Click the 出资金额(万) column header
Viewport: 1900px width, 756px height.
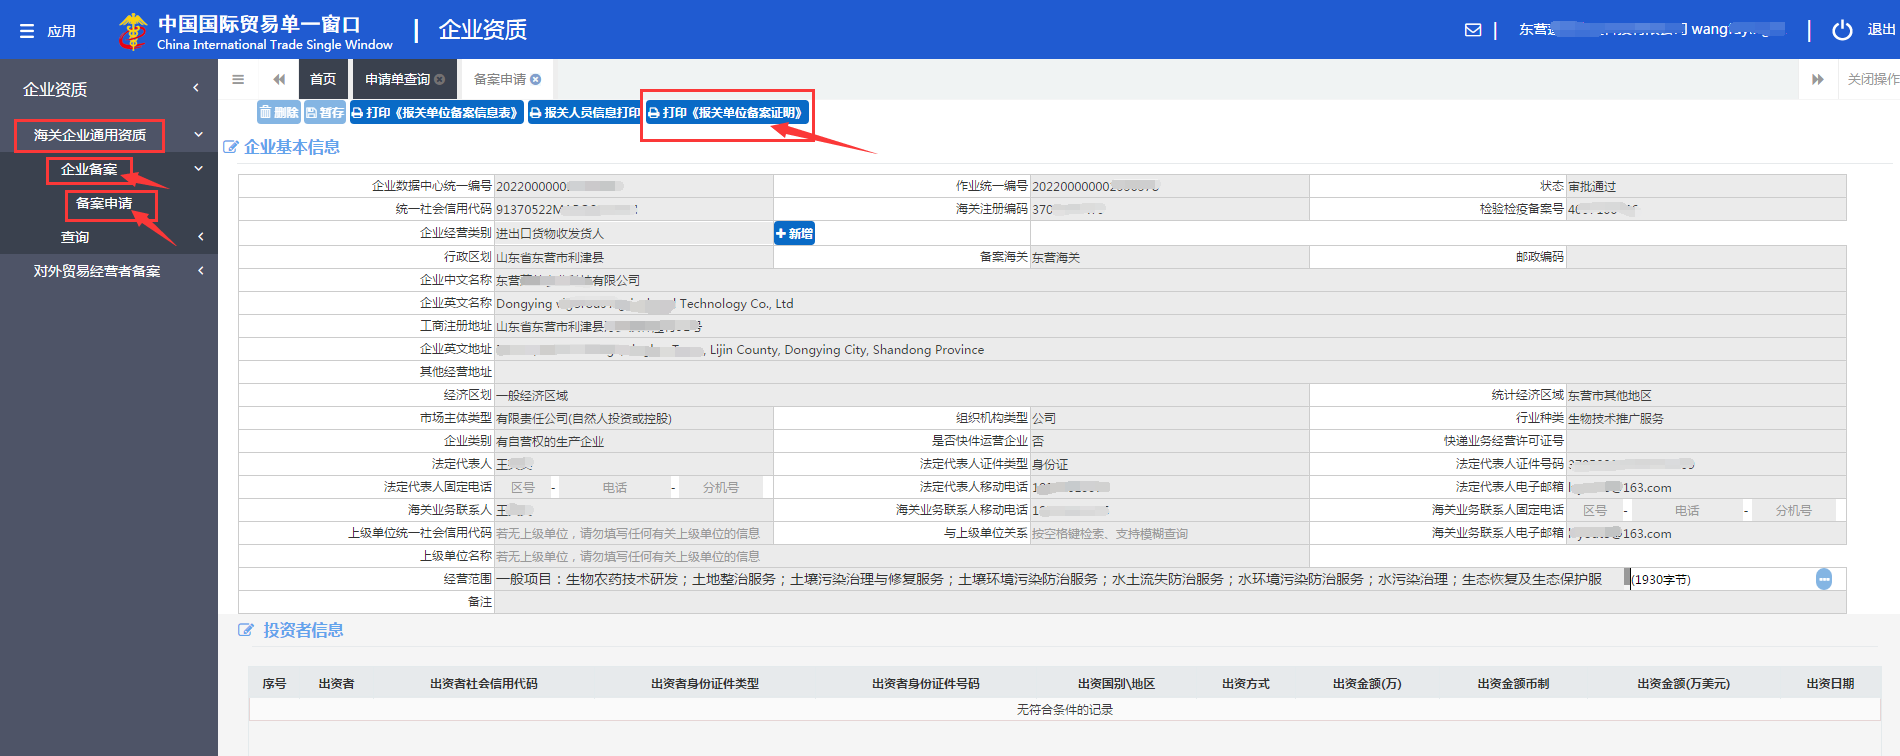pos(1367,684)
